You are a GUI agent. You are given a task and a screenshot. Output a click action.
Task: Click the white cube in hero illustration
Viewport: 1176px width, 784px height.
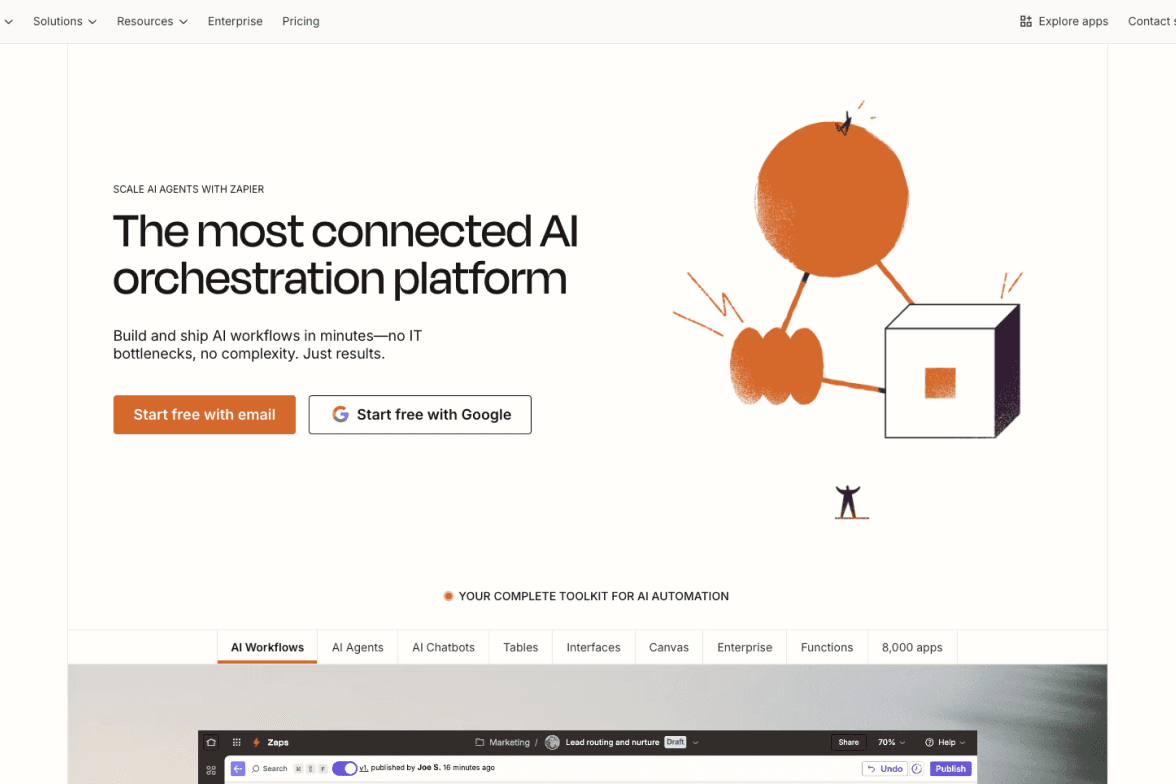(x=952, y=371)
